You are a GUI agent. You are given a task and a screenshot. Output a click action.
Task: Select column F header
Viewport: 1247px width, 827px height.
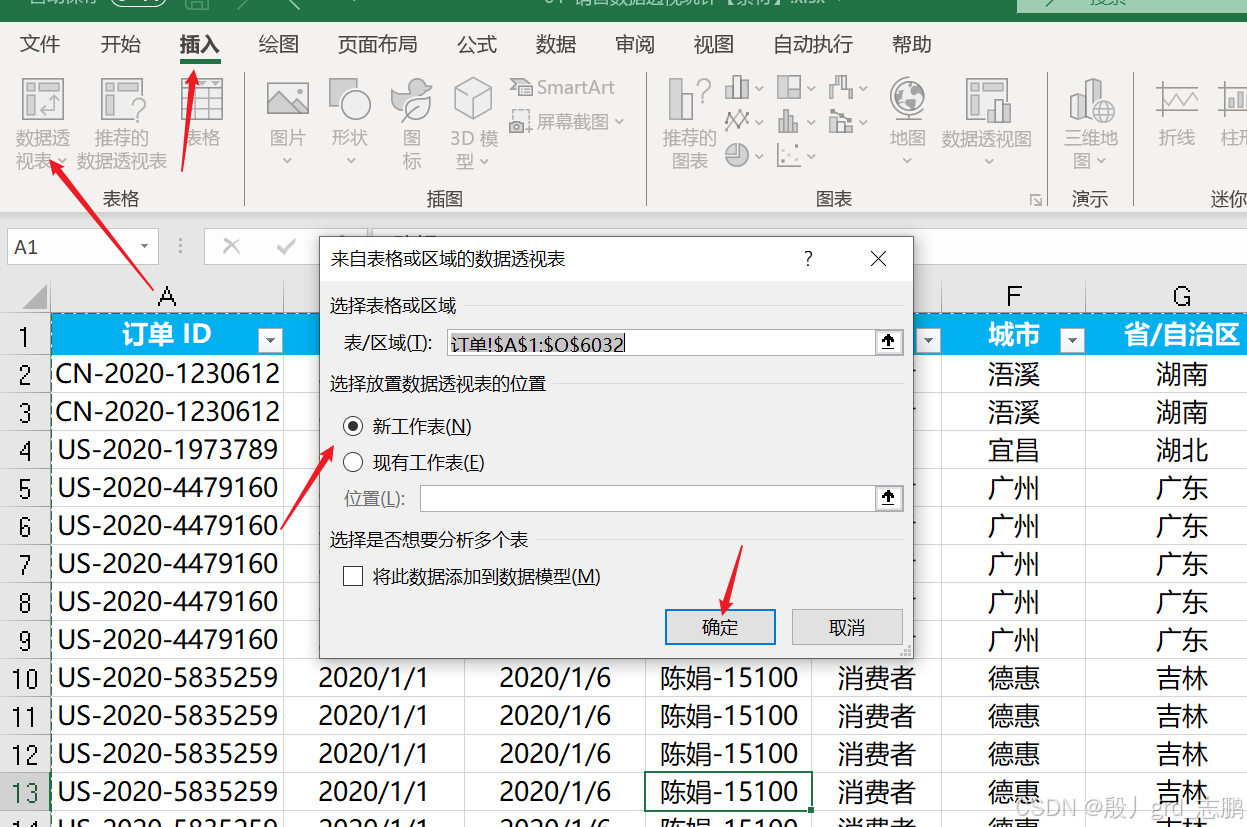(1014, 296)
